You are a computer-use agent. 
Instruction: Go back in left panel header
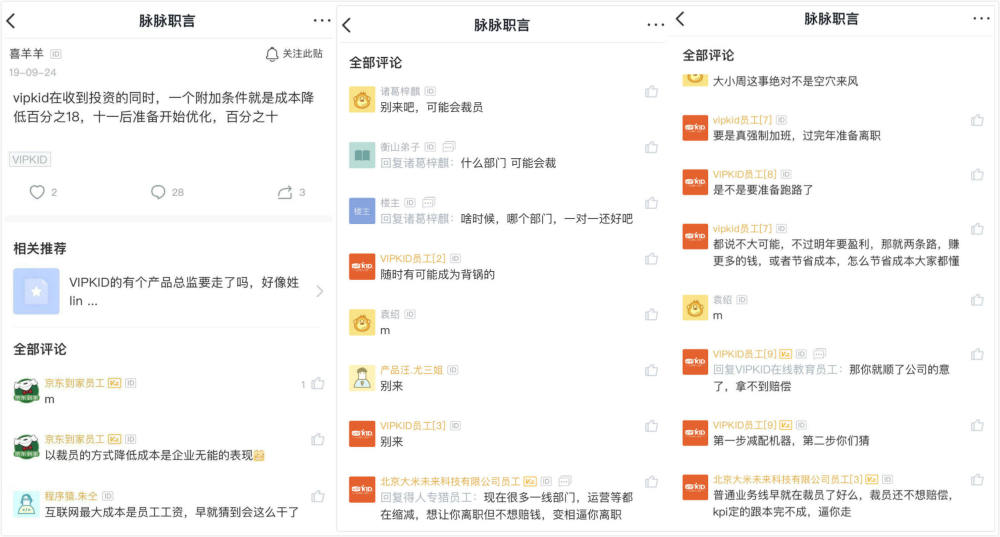11,21
